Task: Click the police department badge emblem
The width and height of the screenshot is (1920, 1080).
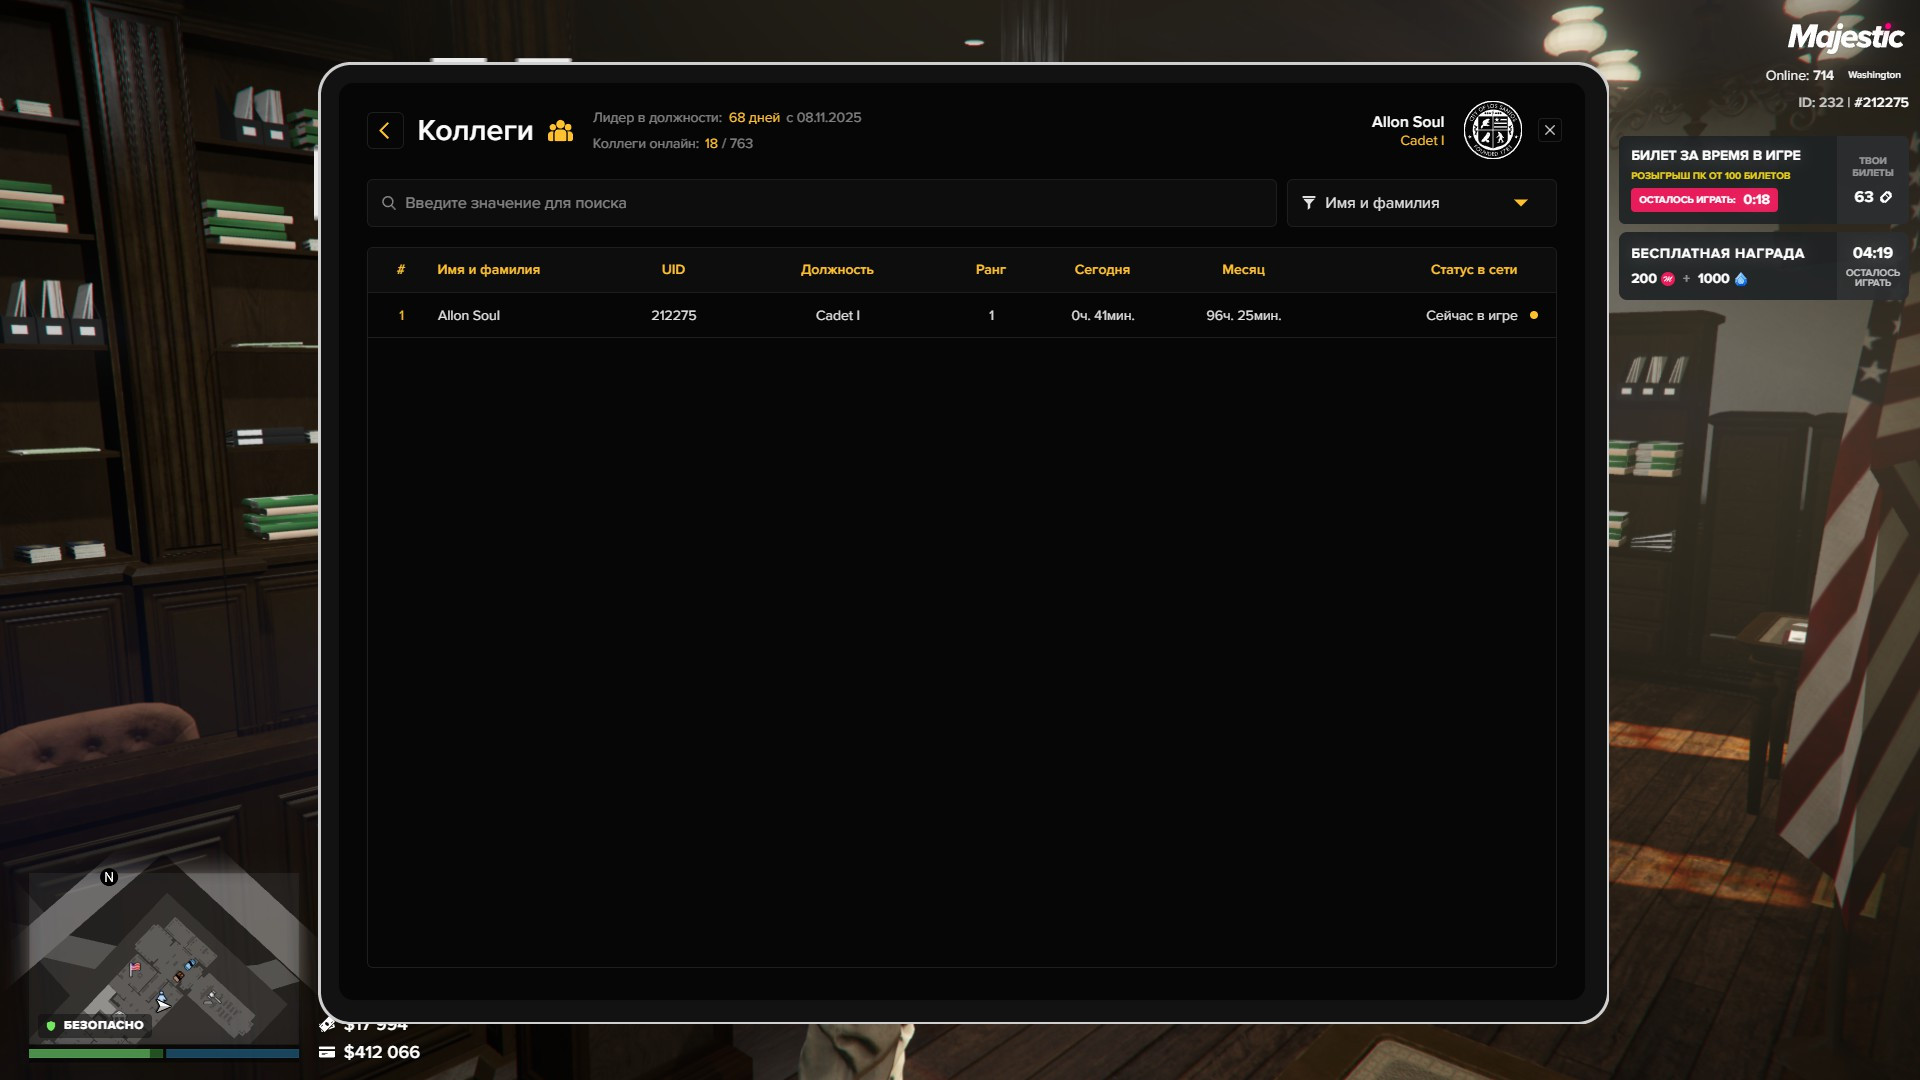Action: pos(1492,131)
